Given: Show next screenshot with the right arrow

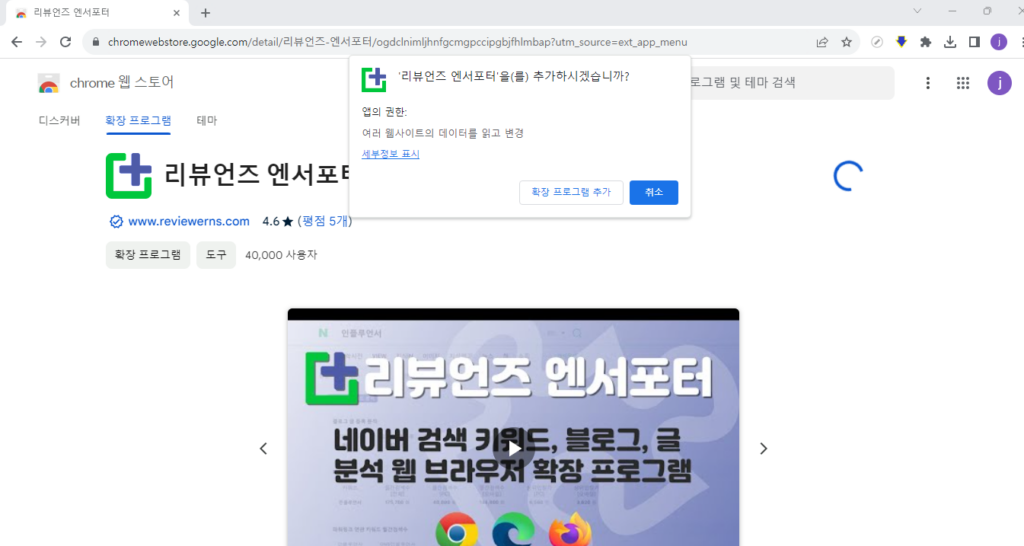Looking at the screenshot, I should pyautogui.click(x=763, y=449).
